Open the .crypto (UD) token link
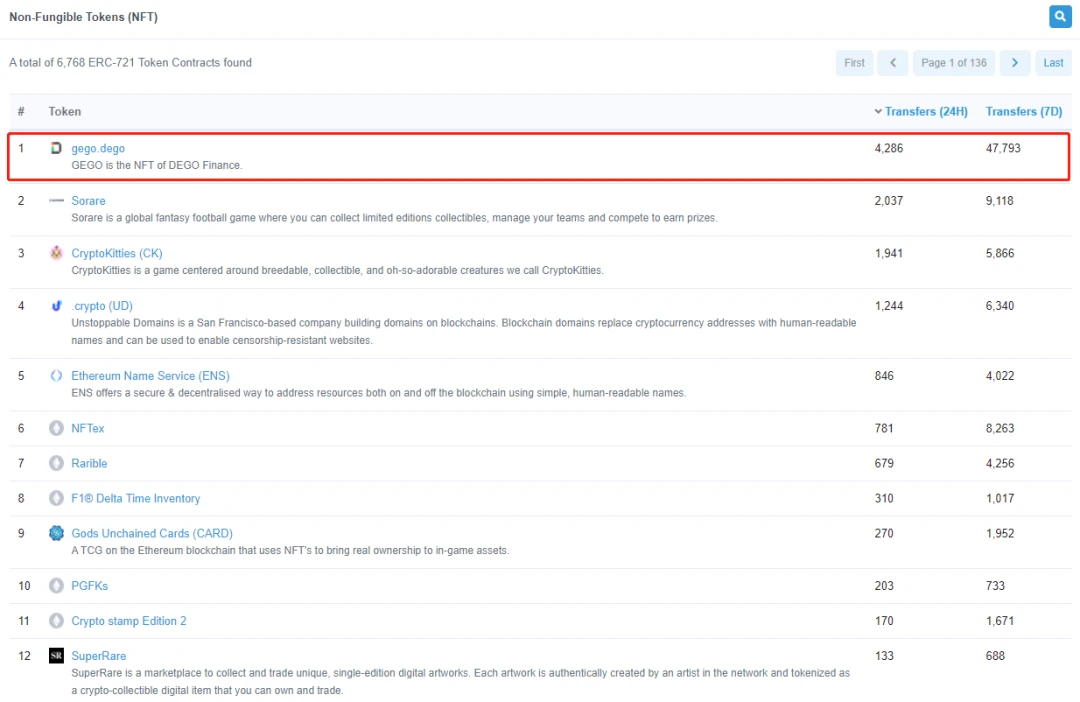The image size is (1080, 702). (102, 305)
